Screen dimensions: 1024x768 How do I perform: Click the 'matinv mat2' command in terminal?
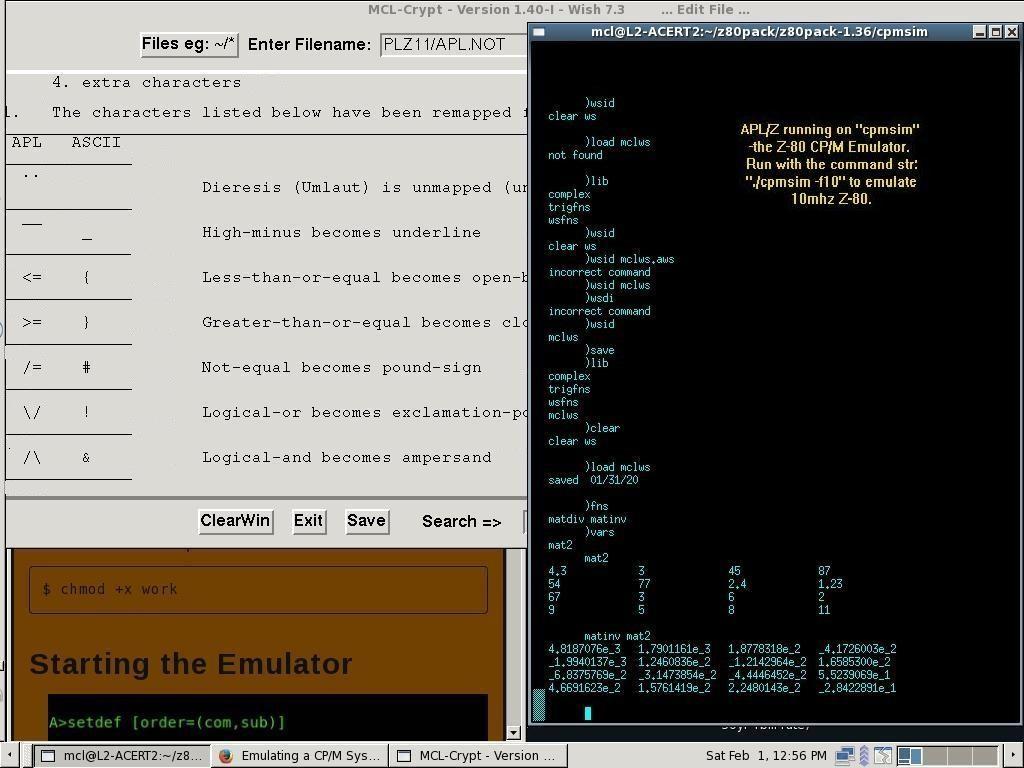617,636
